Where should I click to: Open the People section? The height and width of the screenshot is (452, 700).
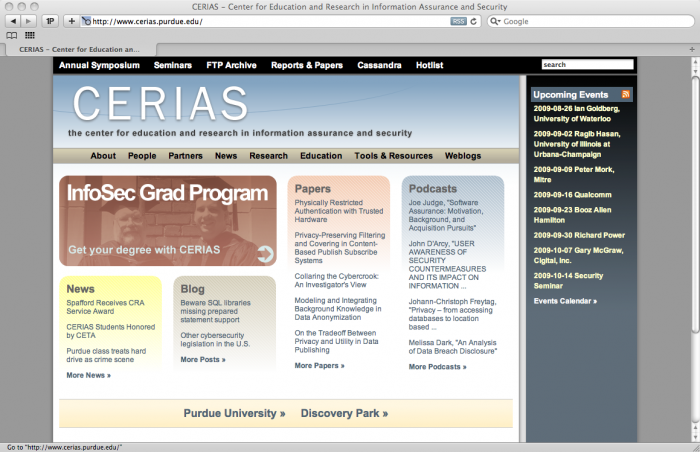[x=142, y=156]
